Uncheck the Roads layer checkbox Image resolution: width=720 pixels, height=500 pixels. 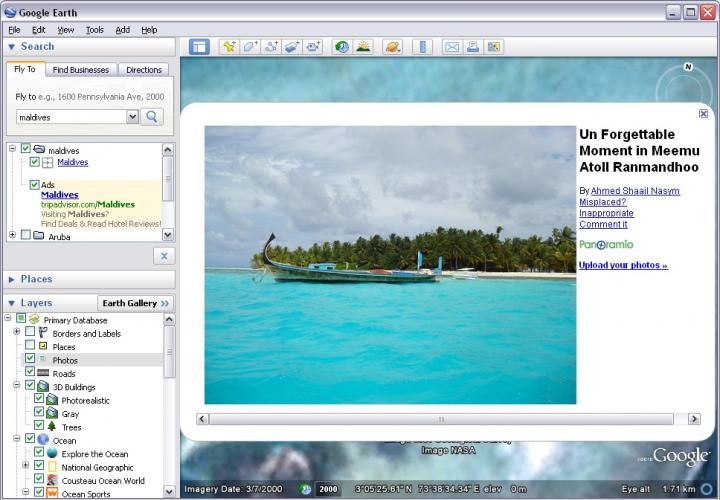pyautogui.click(x=30, y=373)
